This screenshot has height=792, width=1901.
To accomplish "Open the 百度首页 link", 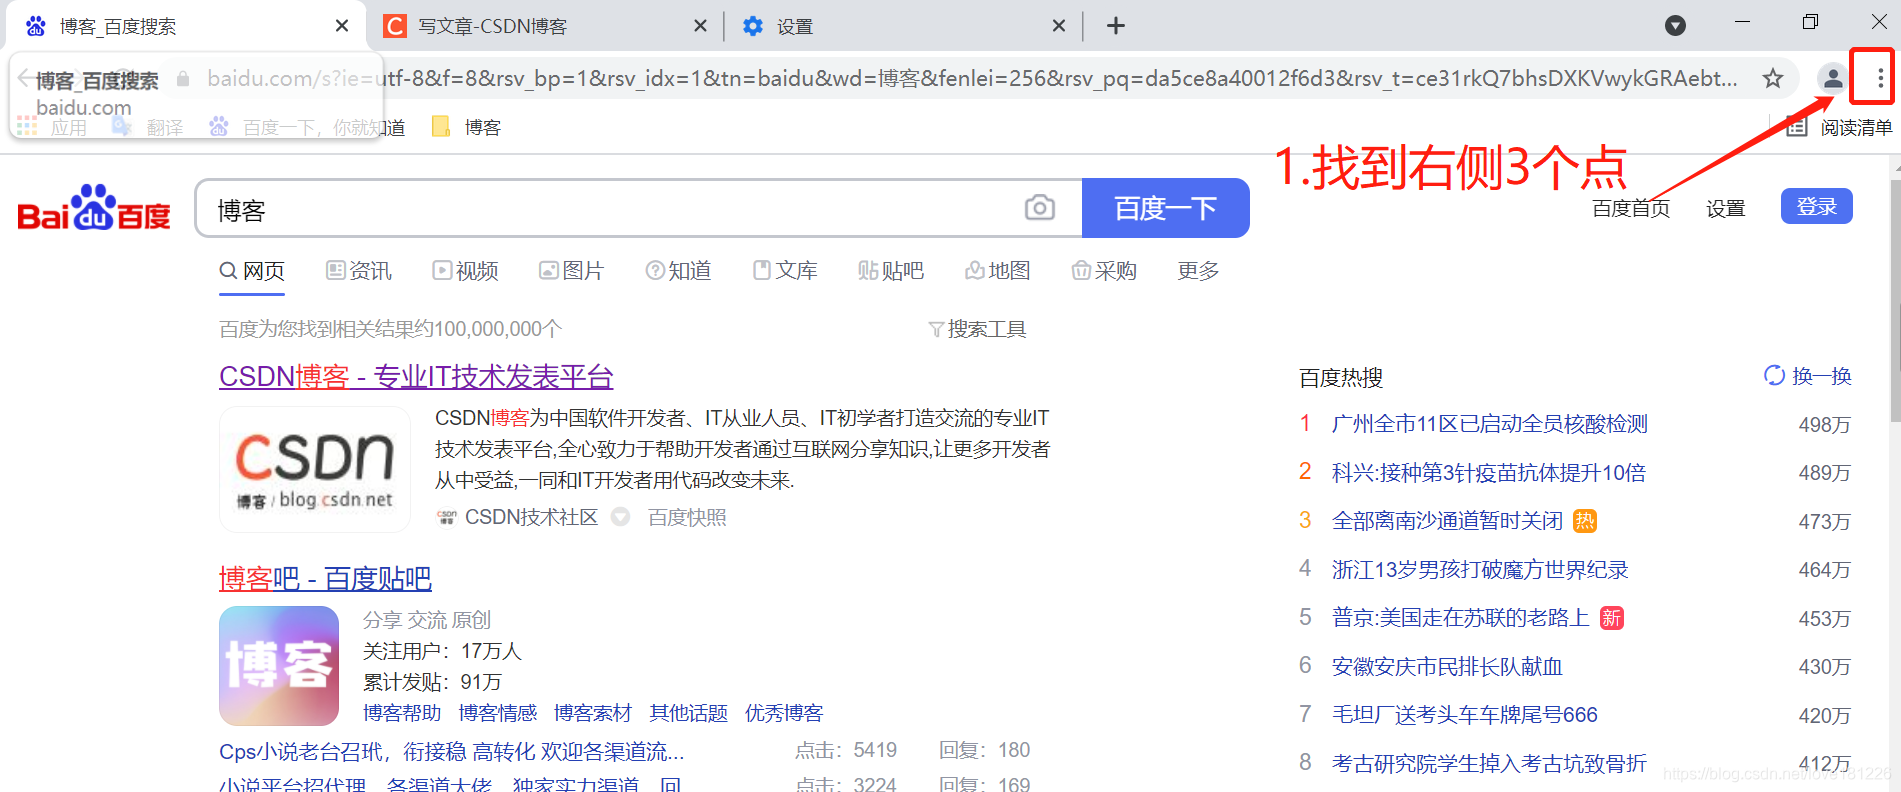I will [x=1631, y=208].
